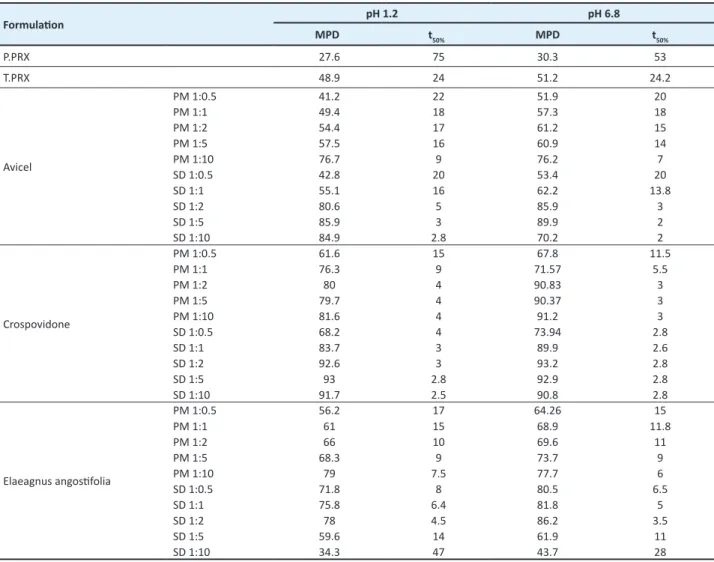Screen dimensions: 714x562
Task: Select the P.PRX row label
Action: coord(16,57)
